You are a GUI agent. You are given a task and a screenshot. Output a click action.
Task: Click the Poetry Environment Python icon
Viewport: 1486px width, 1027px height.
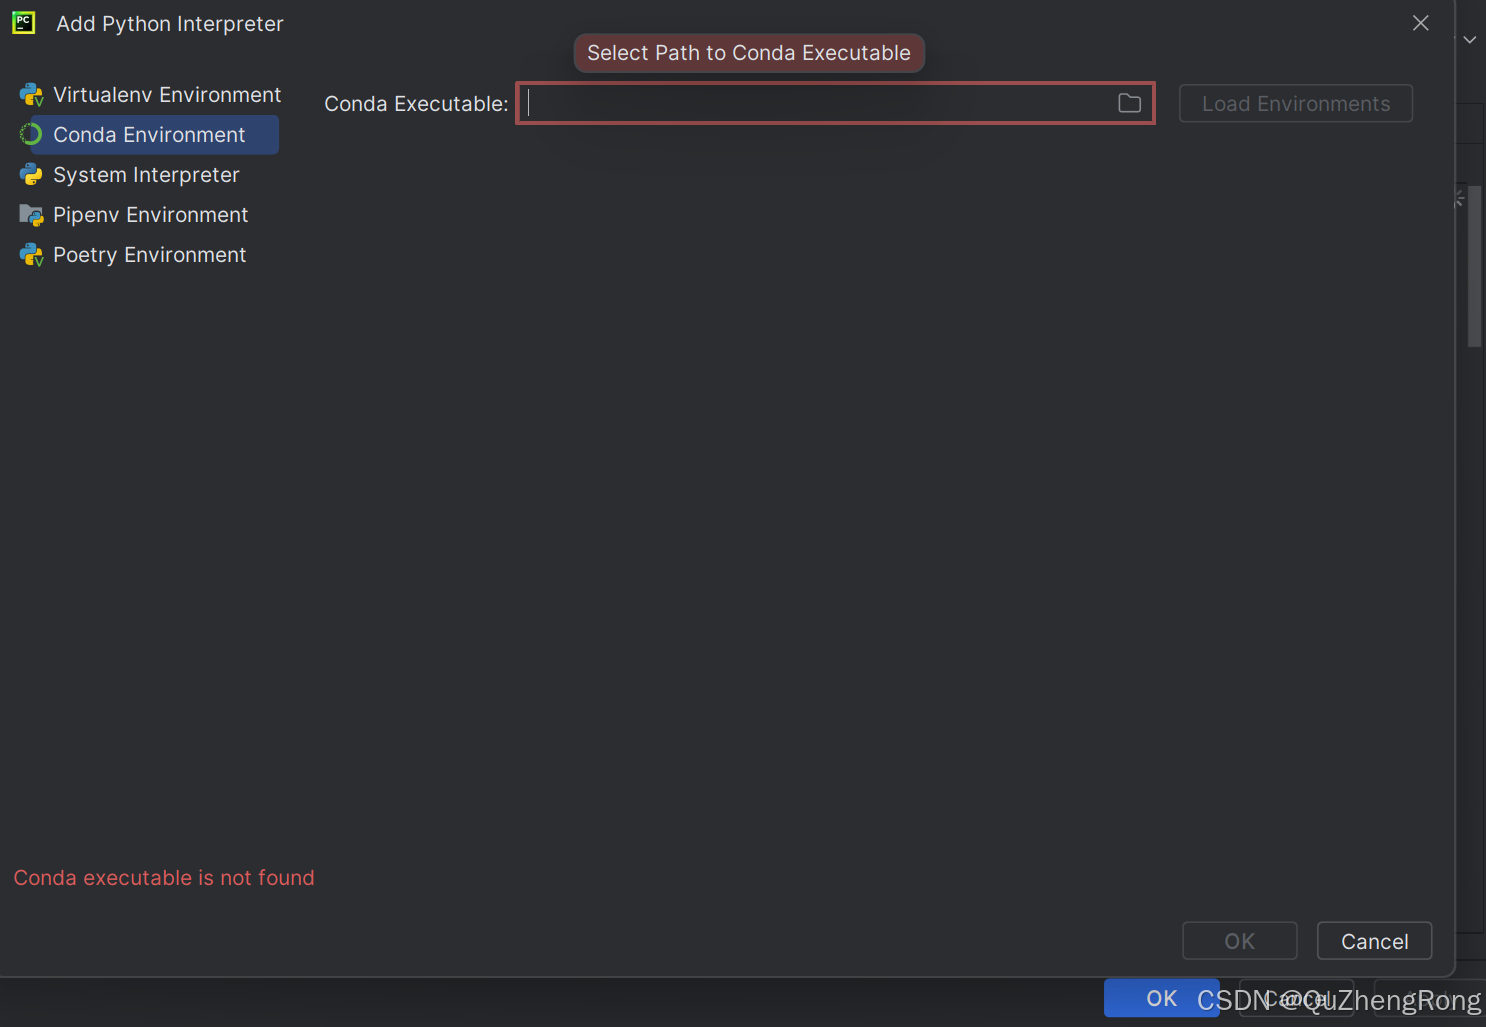[29, 254]
